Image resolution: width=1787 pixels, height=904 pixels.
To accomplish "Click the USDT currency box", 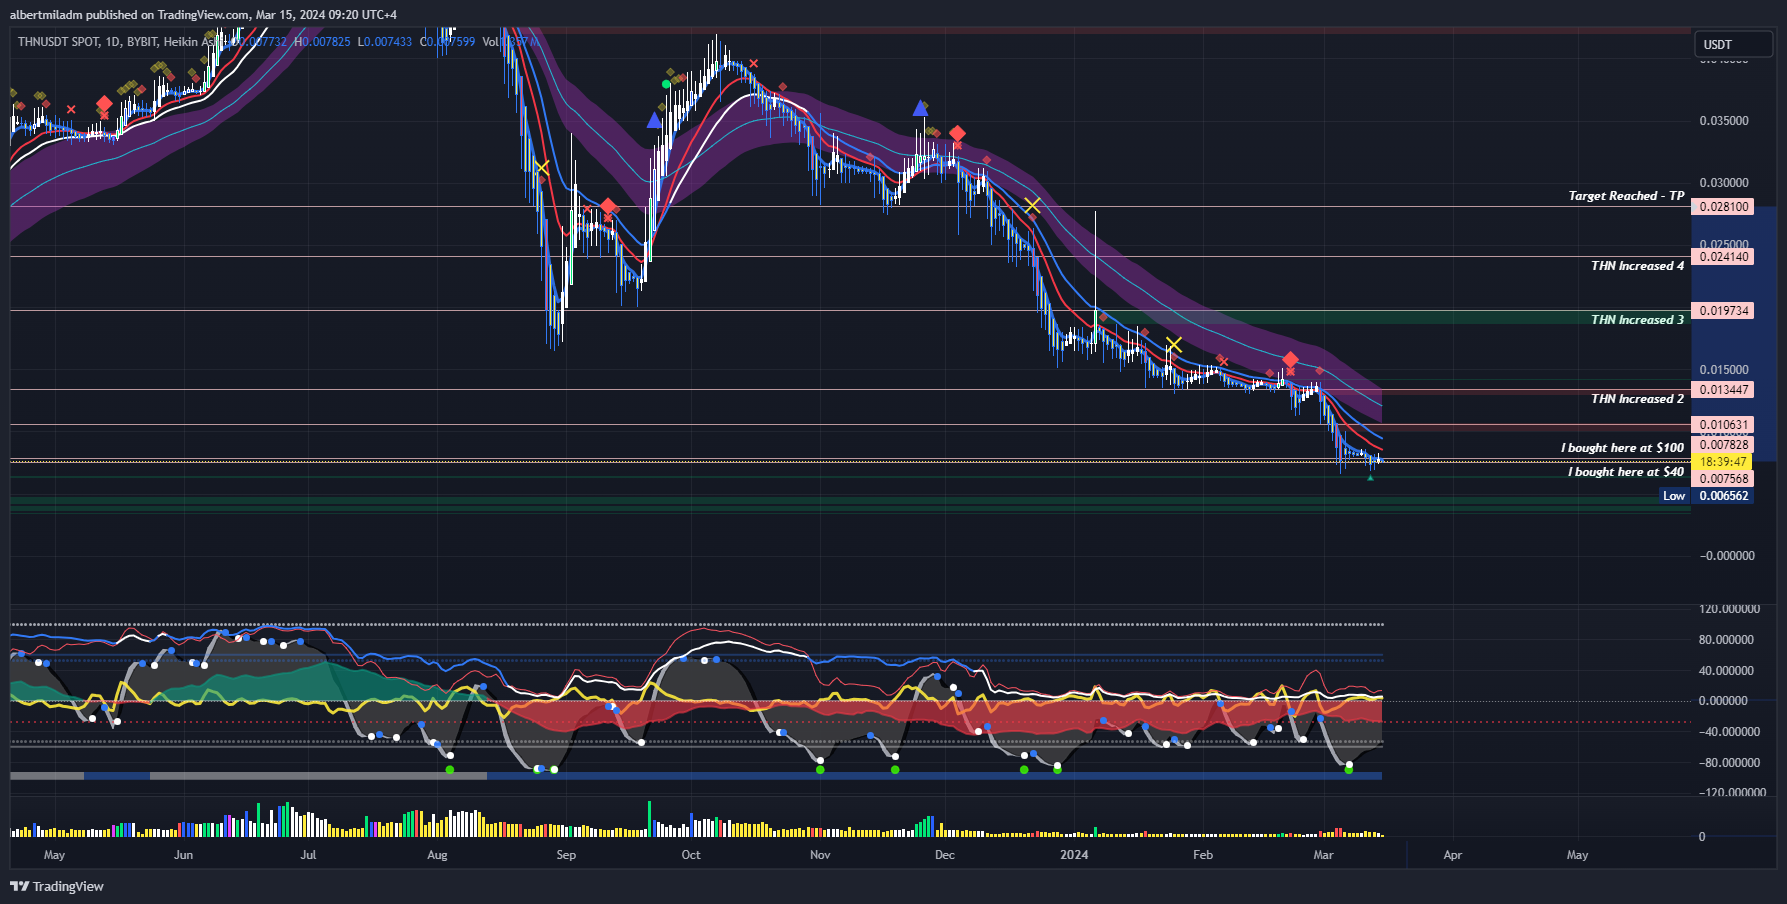I will tap(1732, 44).
